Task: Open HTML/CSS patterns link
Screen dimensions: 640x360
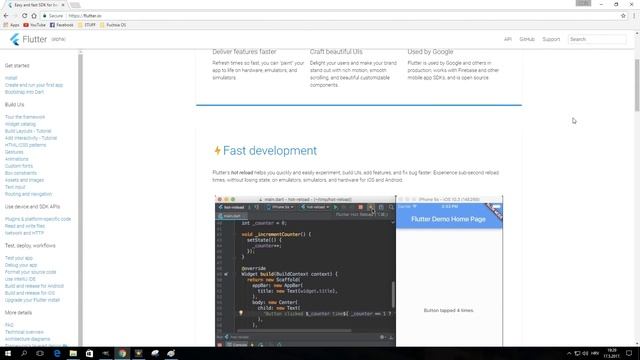Action: coord(25,144)
